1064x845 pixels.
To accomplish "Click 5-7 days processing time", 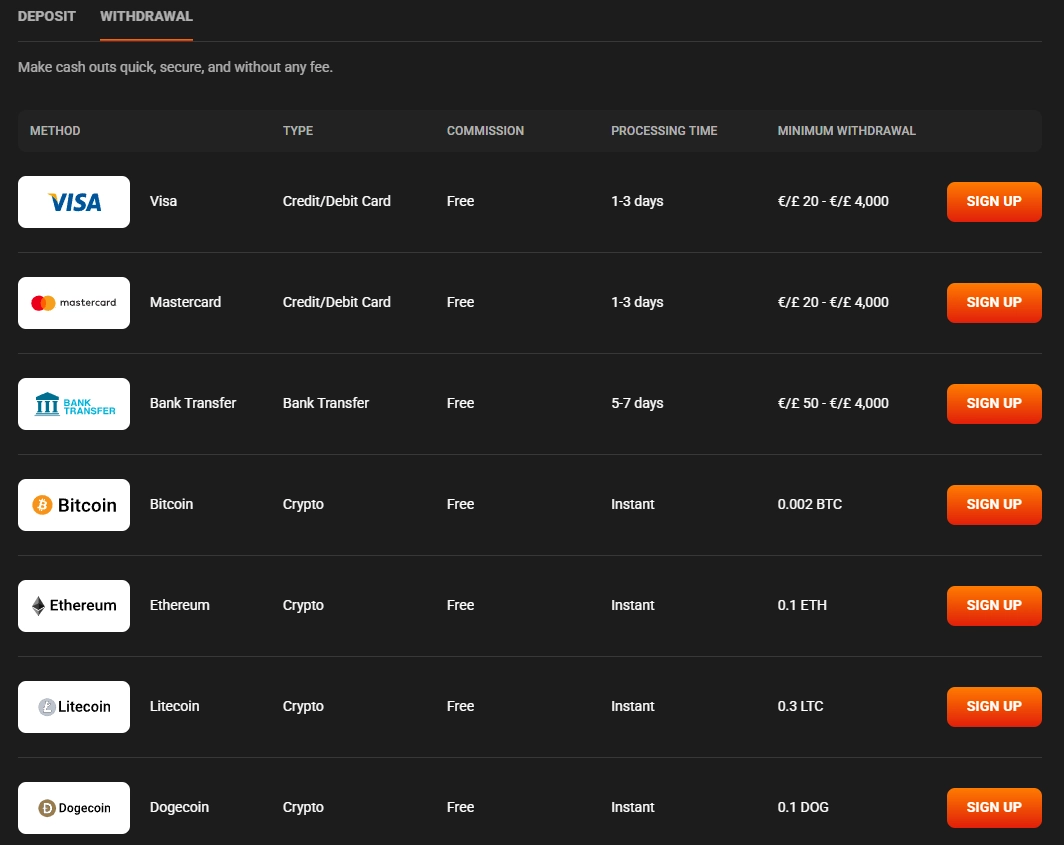I will coord(637,404).
